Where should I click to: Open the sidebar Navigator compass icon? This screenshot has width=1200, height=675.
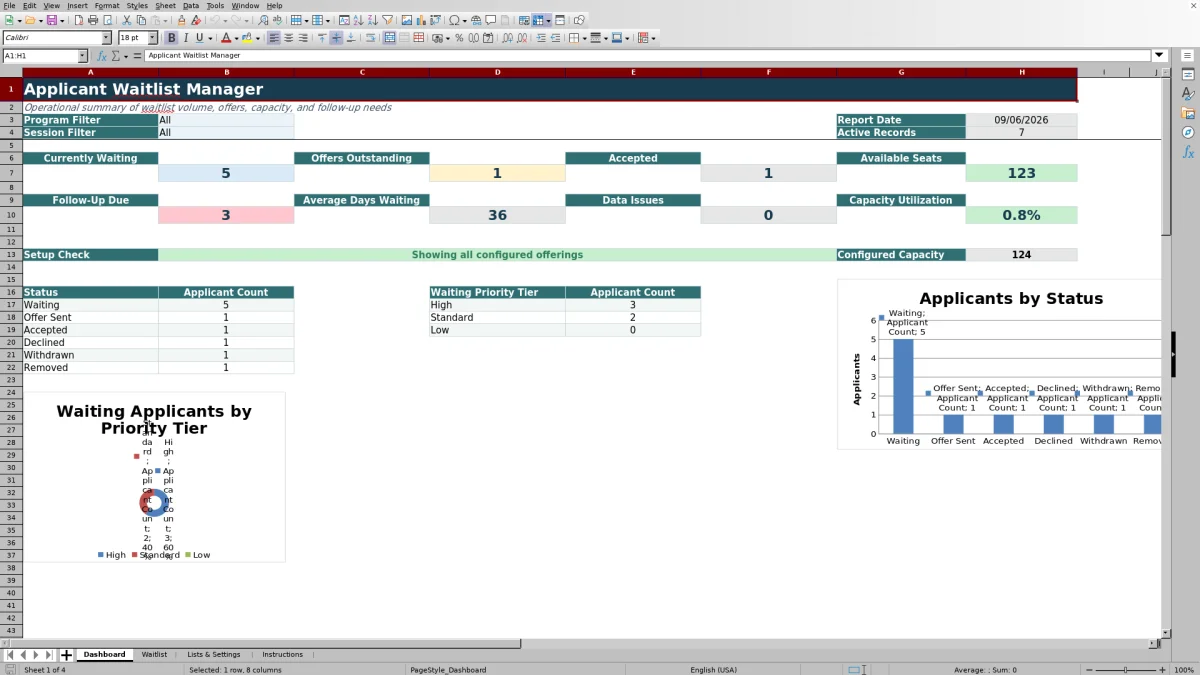click(x=1188, y=132)
